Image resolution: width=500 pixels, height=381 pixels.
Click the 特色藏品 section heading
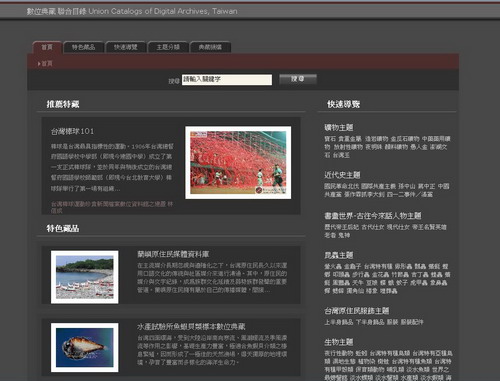(63, 229)
